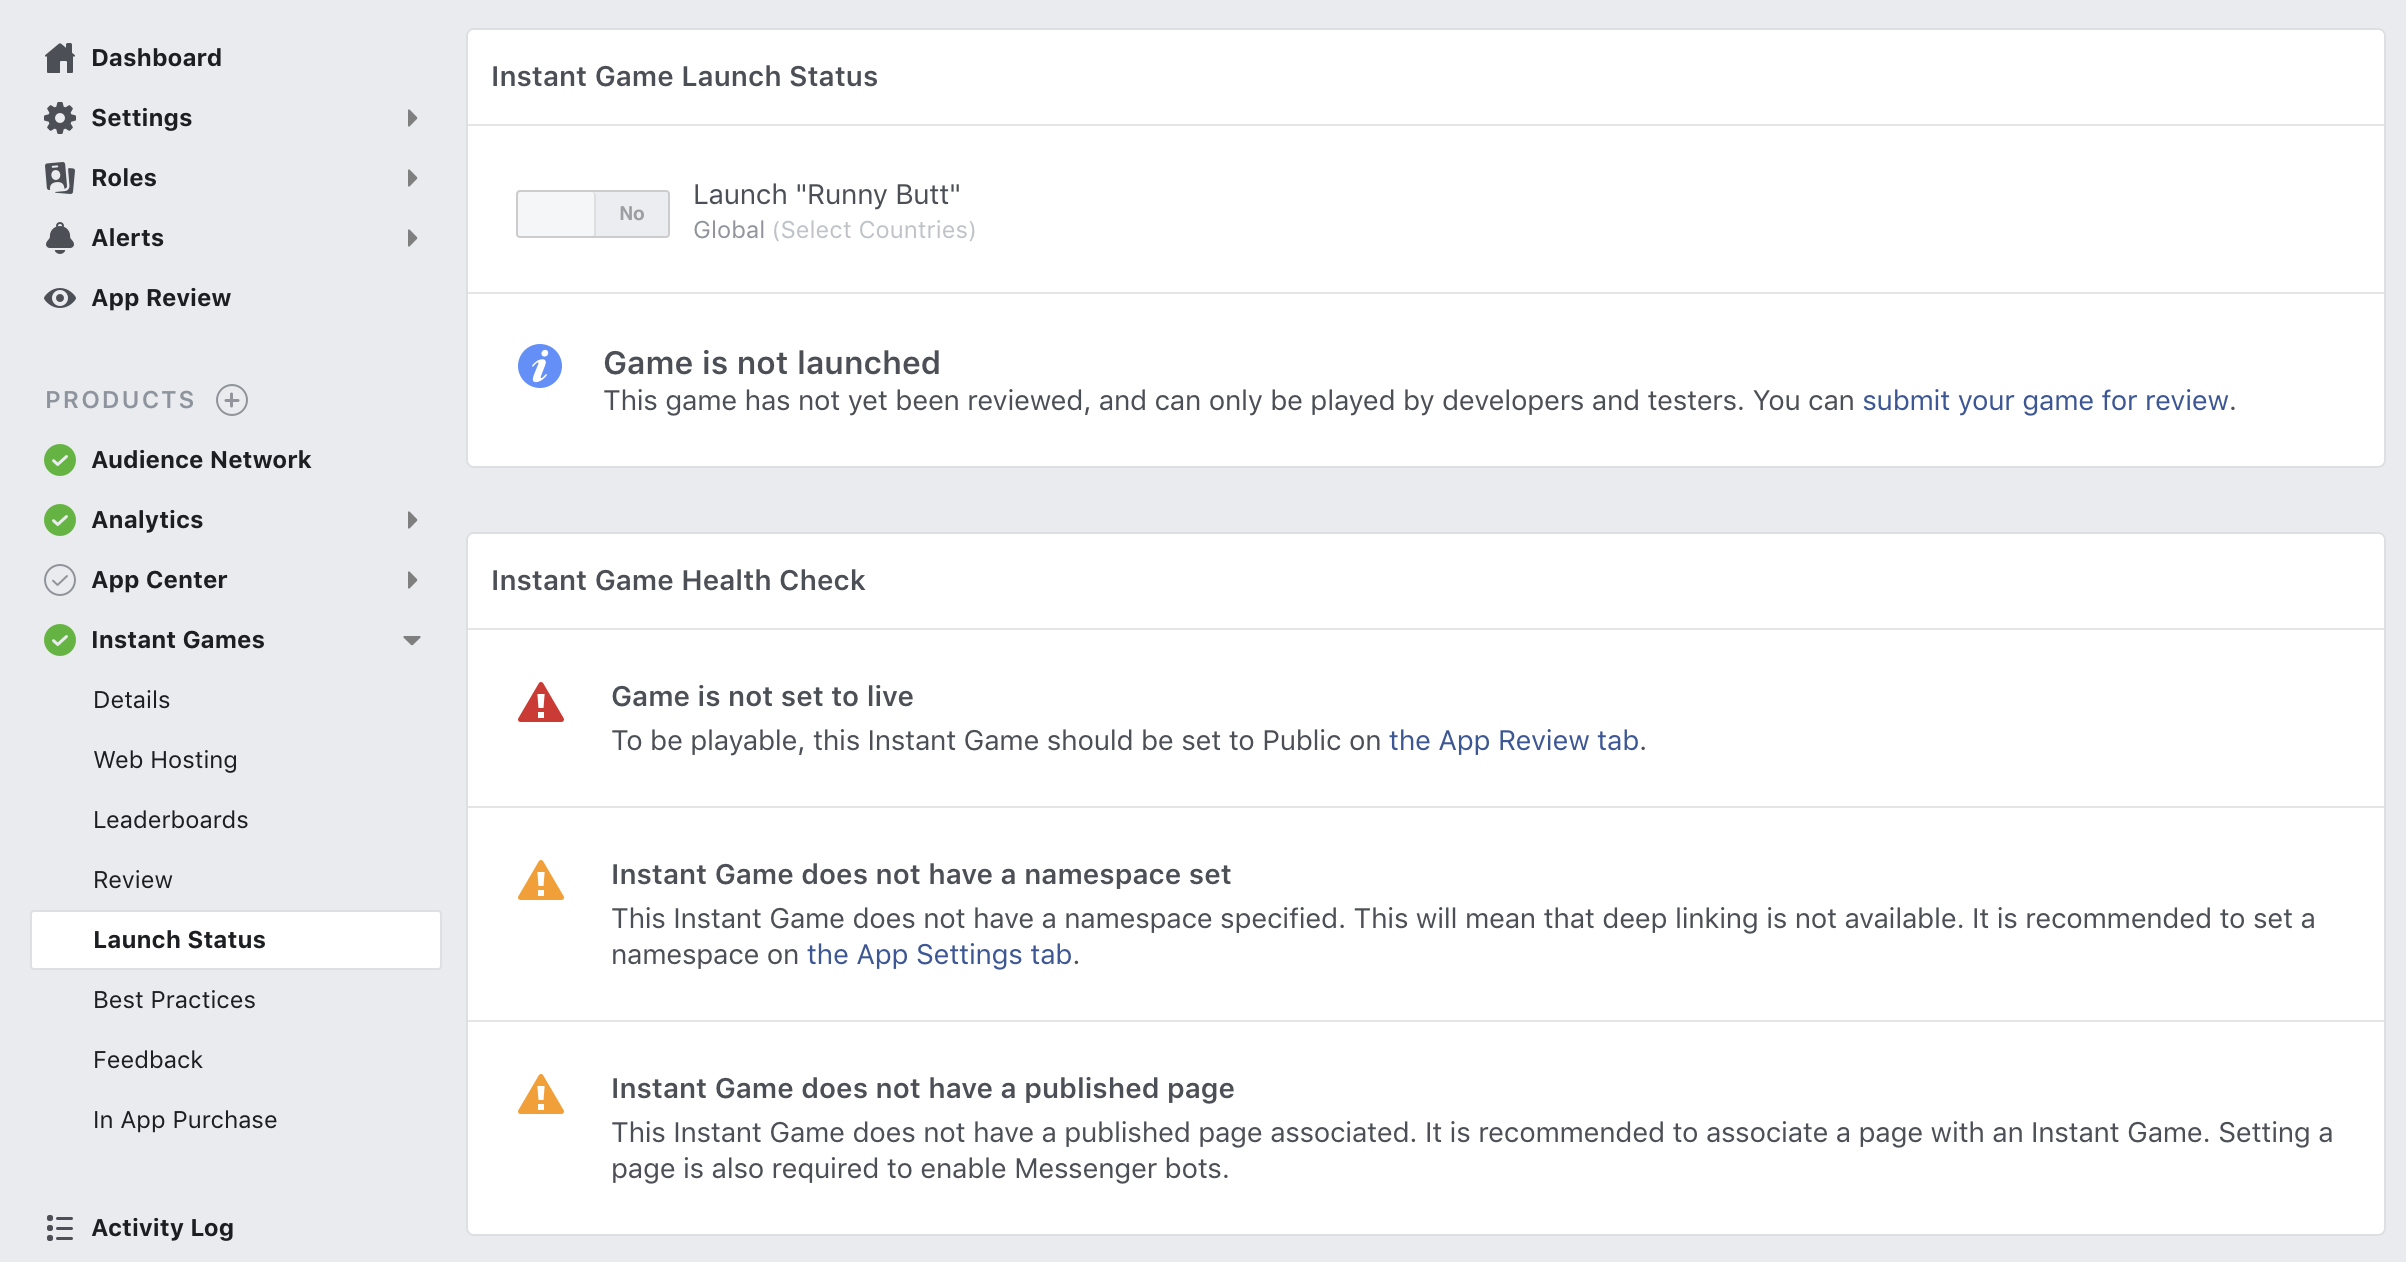Open the Alerts menu item
2406x1262 pixels.
(128, 238)
